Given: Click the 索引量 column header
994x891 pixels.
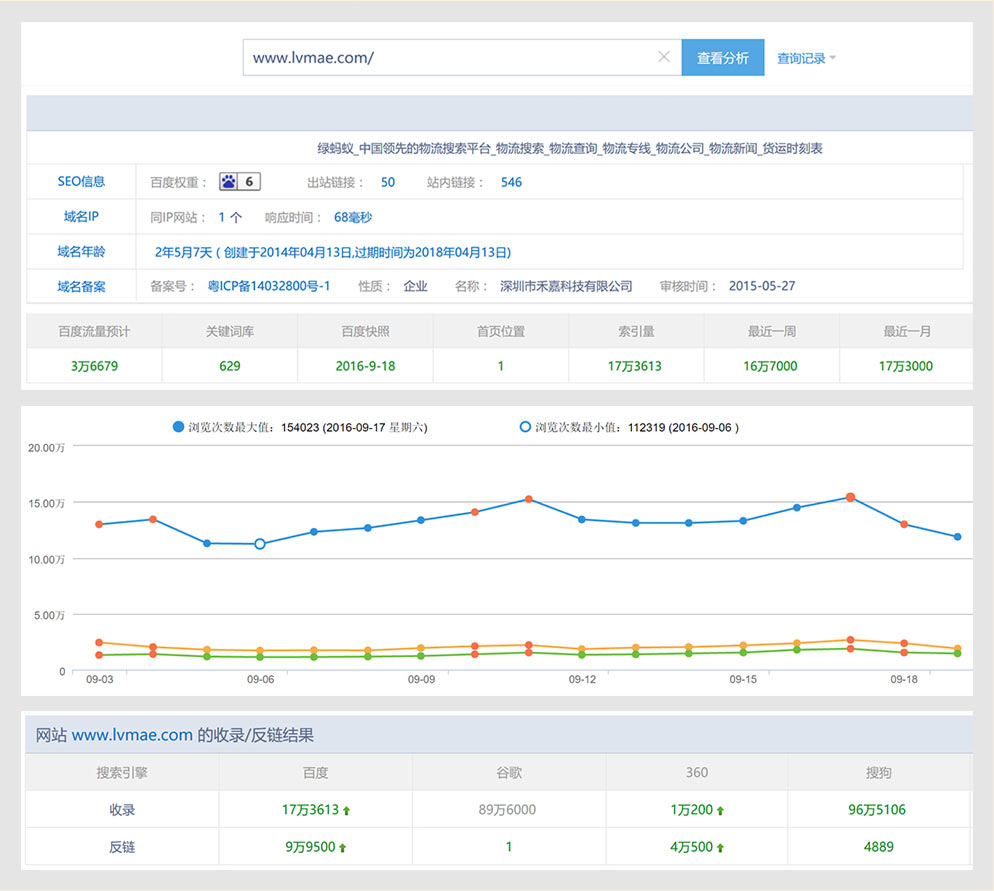Looking at the screenshot, I should [636, 331].
